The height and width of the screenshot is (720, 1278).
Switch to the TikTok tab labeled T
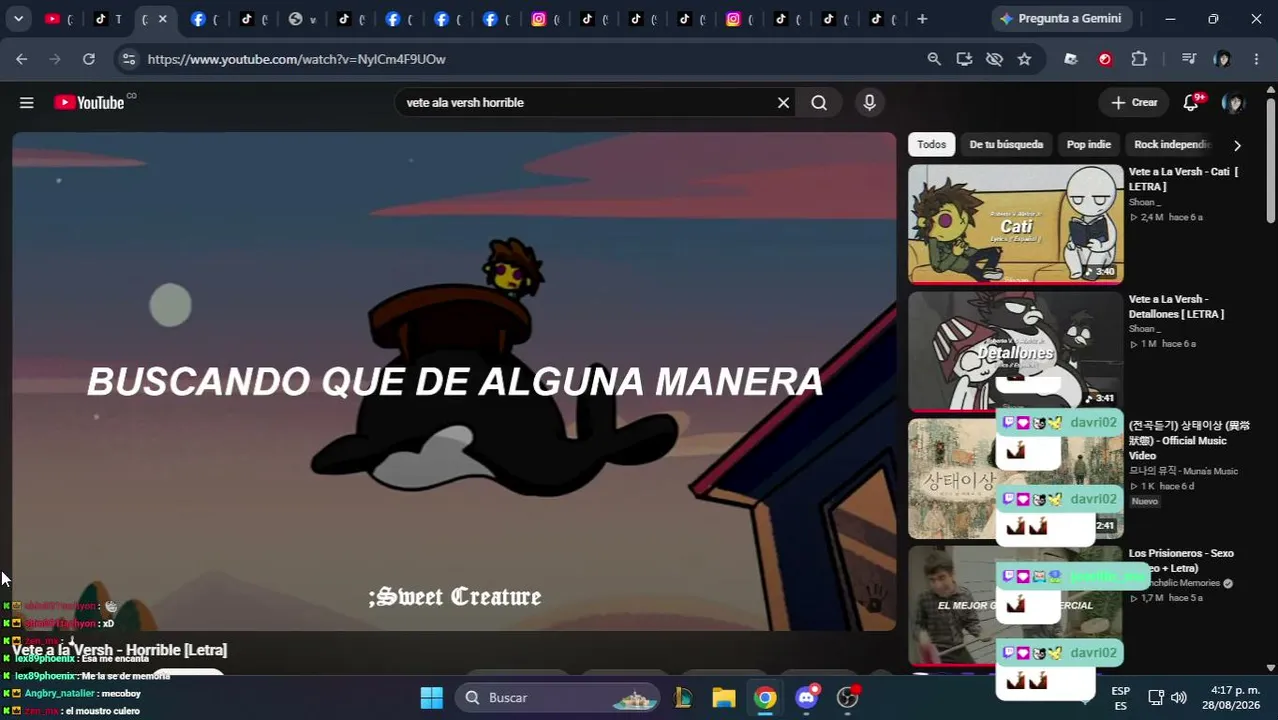point(108,18)
